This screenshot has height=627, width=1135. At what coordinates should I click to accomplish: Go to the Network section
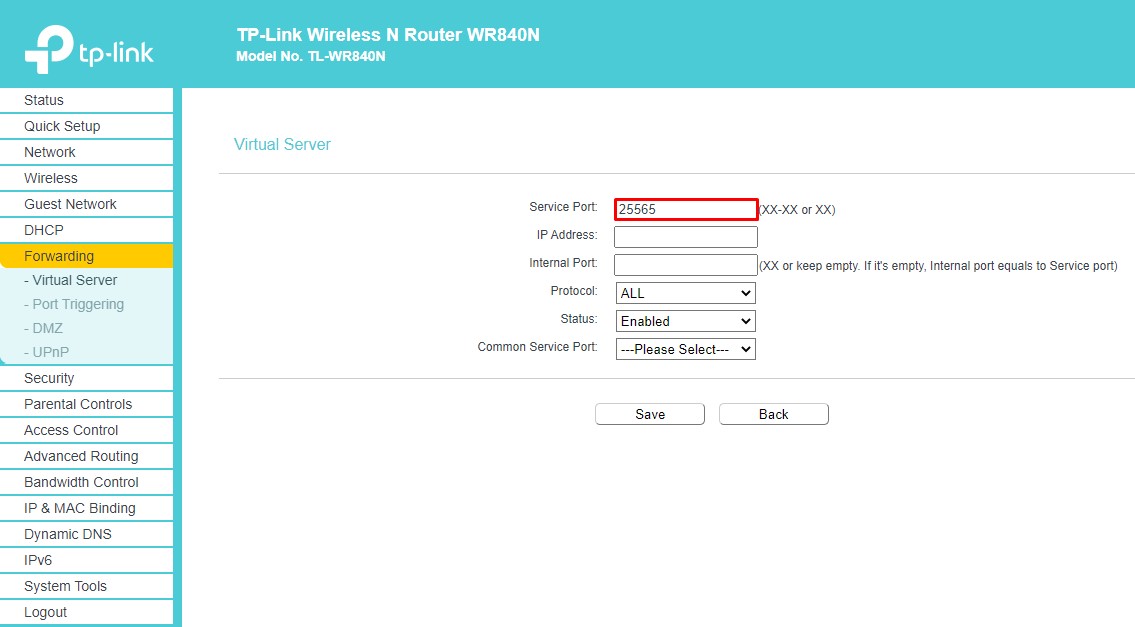click(x=86, y=152)
